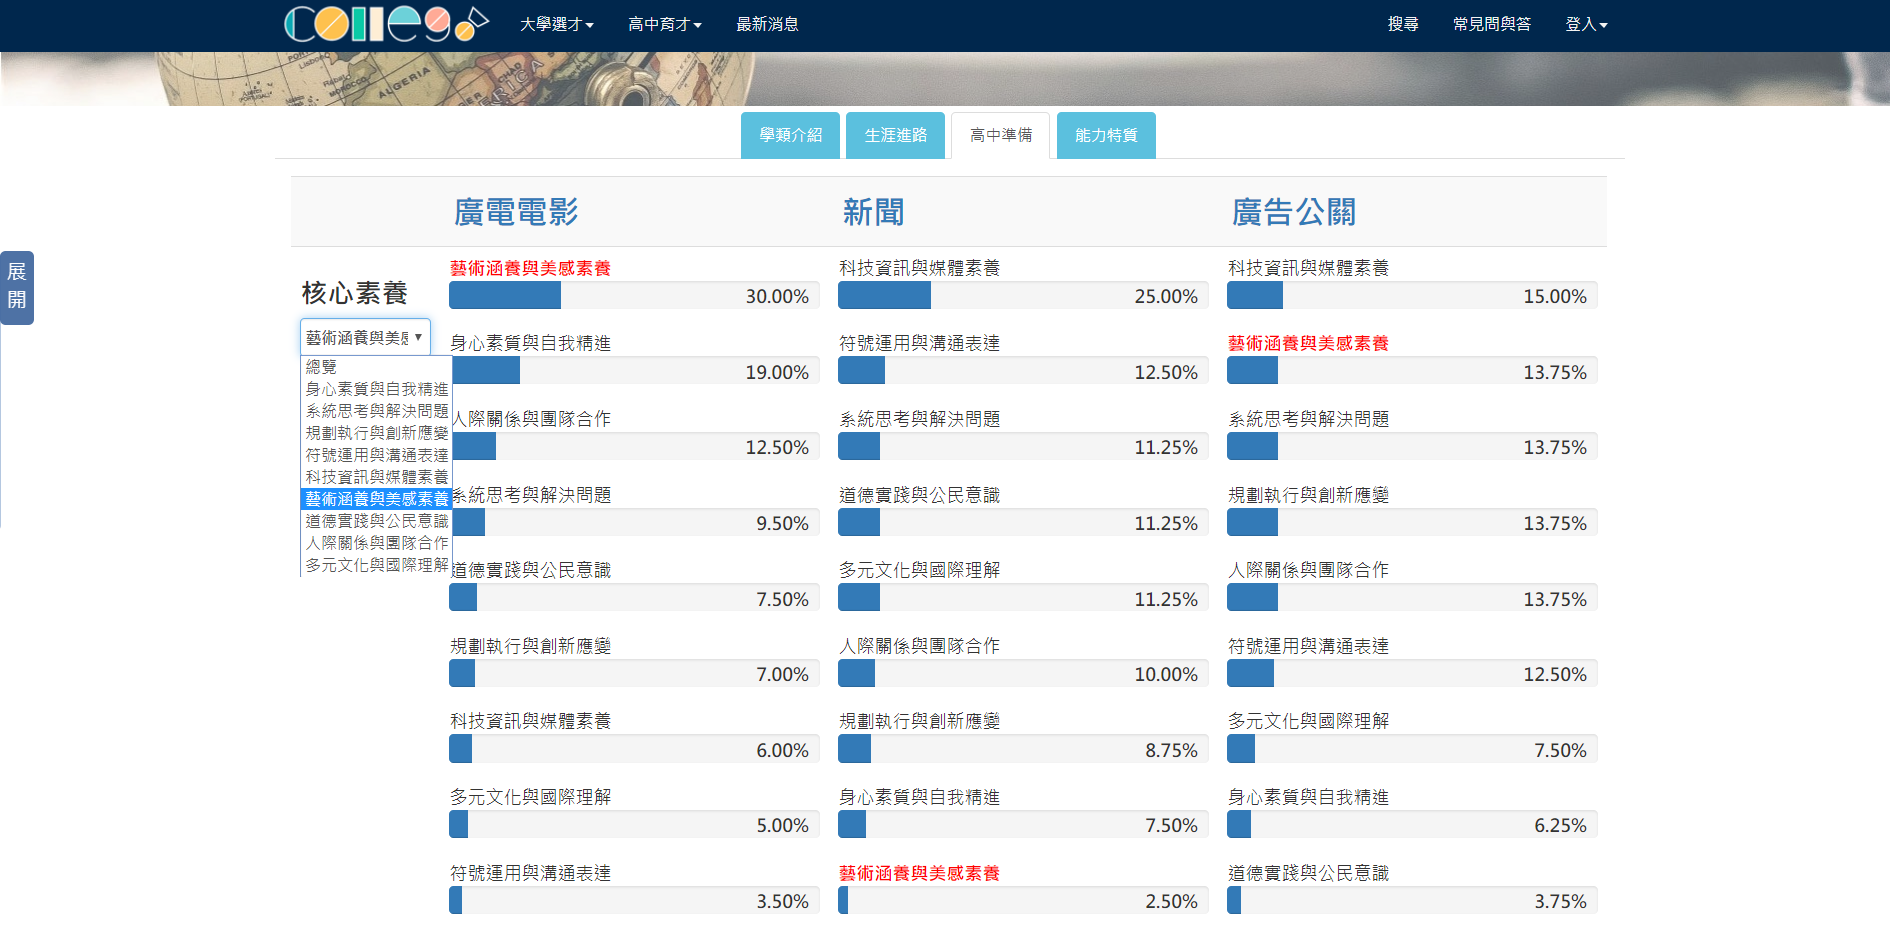Open the 能力特質 tab

(x=1106, y=135)
